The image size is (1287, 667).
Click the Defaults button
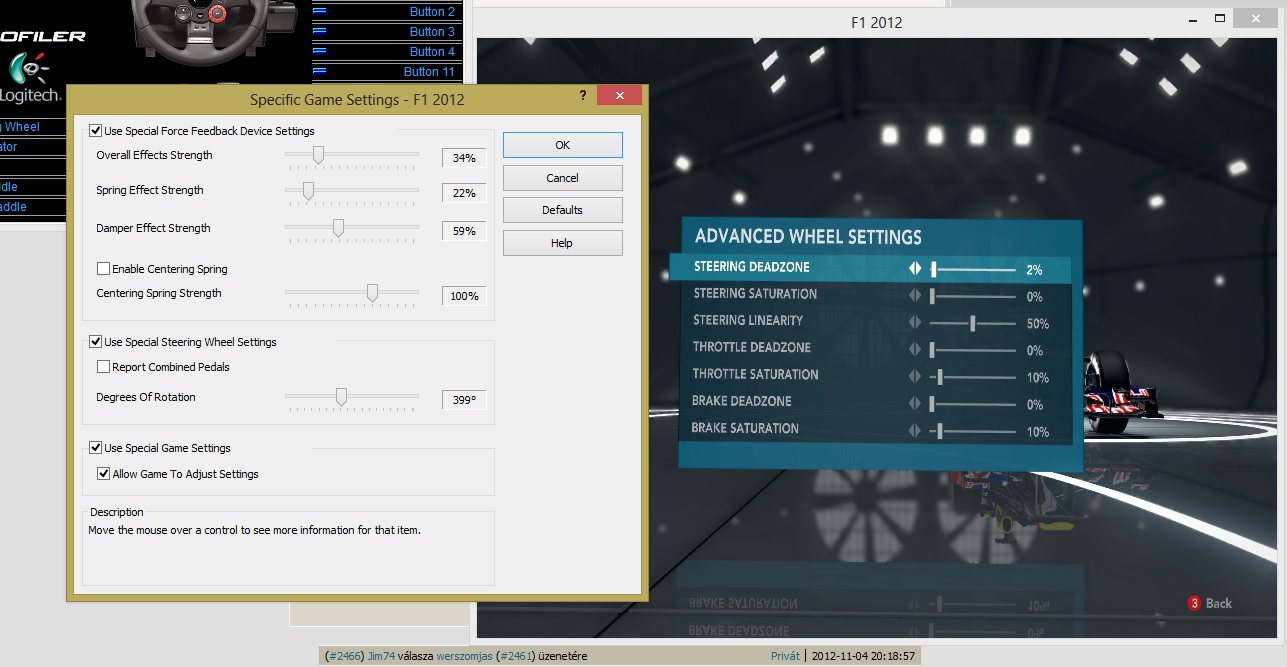tap(562, 210)
